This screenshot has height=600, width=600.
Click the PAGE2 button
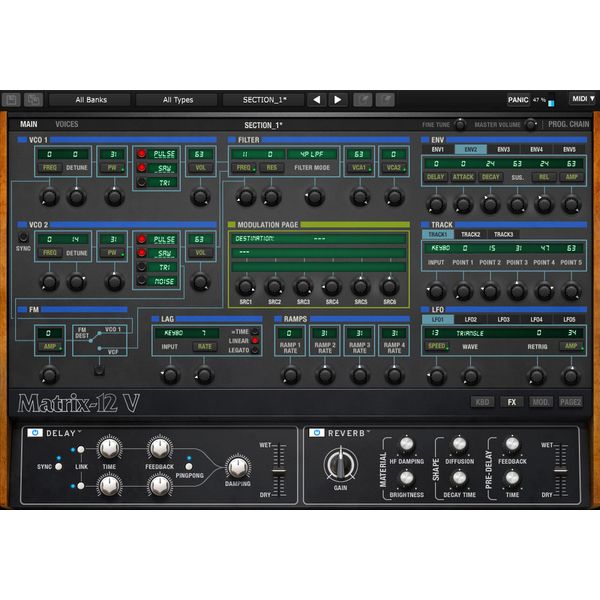pos(570,402)
